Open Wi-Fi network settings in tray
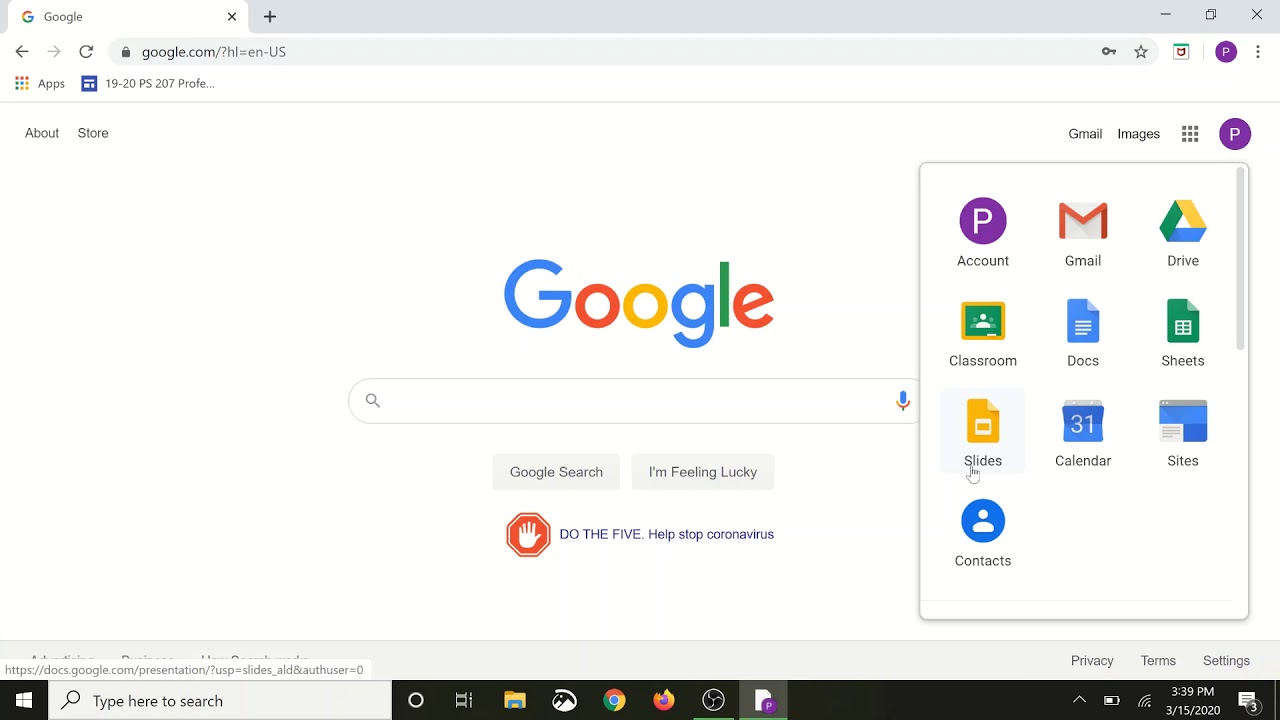1280x720 pixels. pyautogui.click(x=1145, y=701)
